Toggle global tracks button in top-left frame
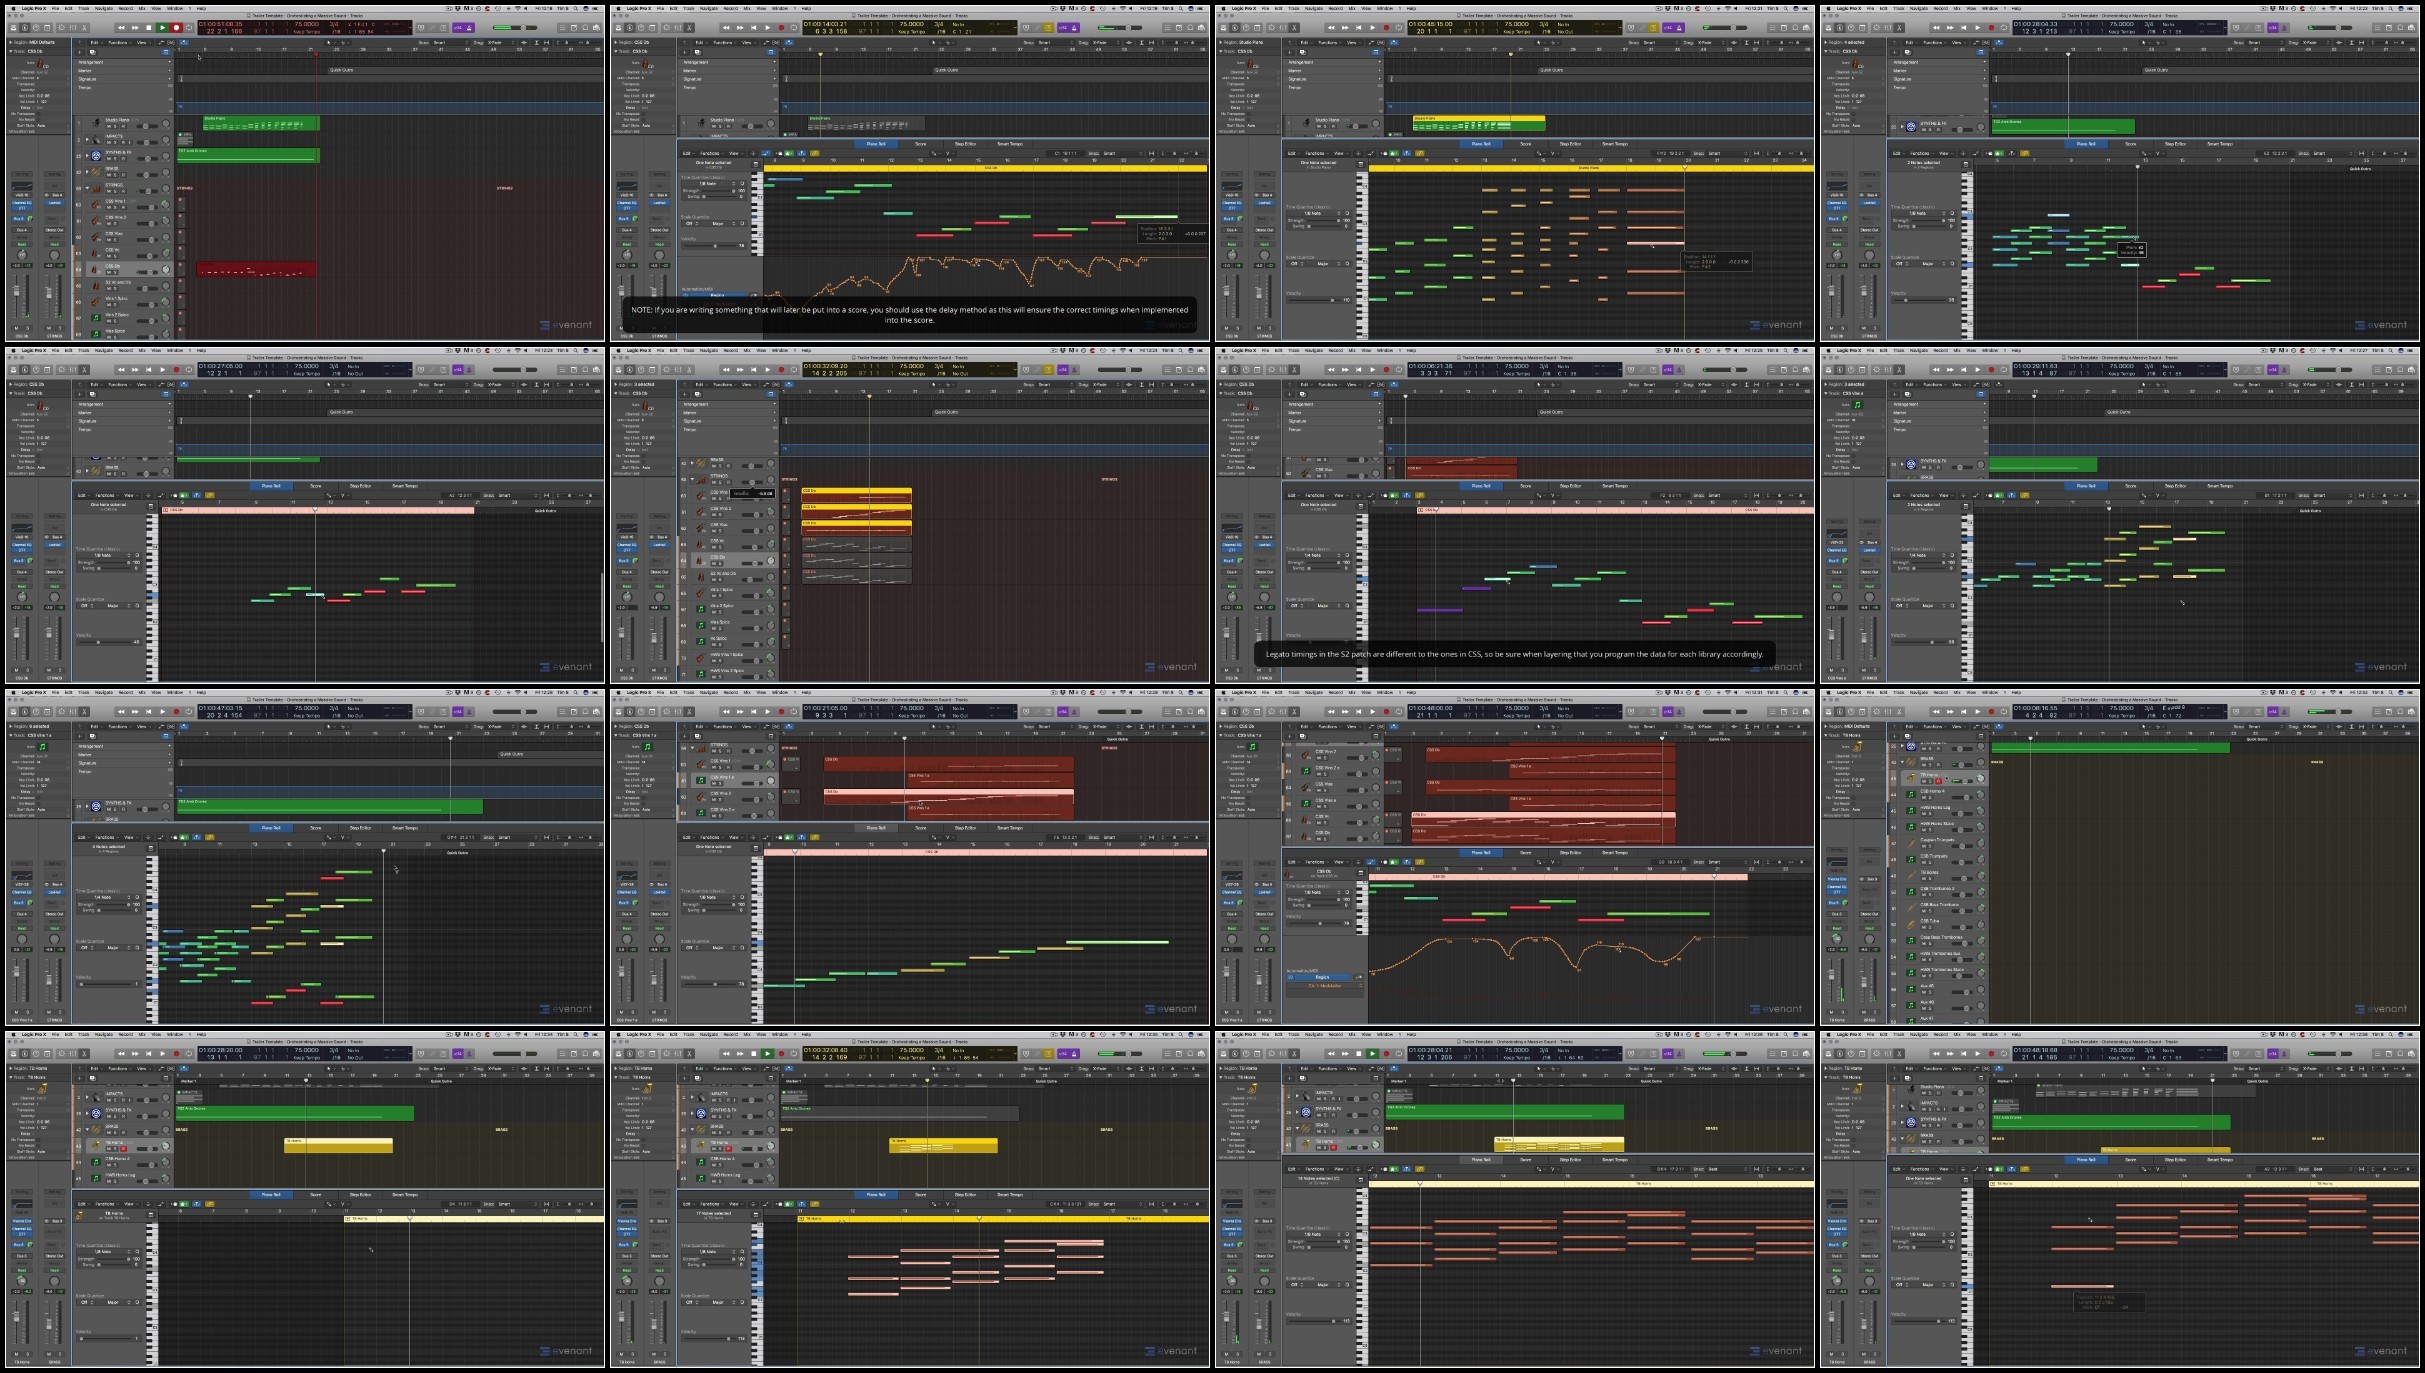 165,52
